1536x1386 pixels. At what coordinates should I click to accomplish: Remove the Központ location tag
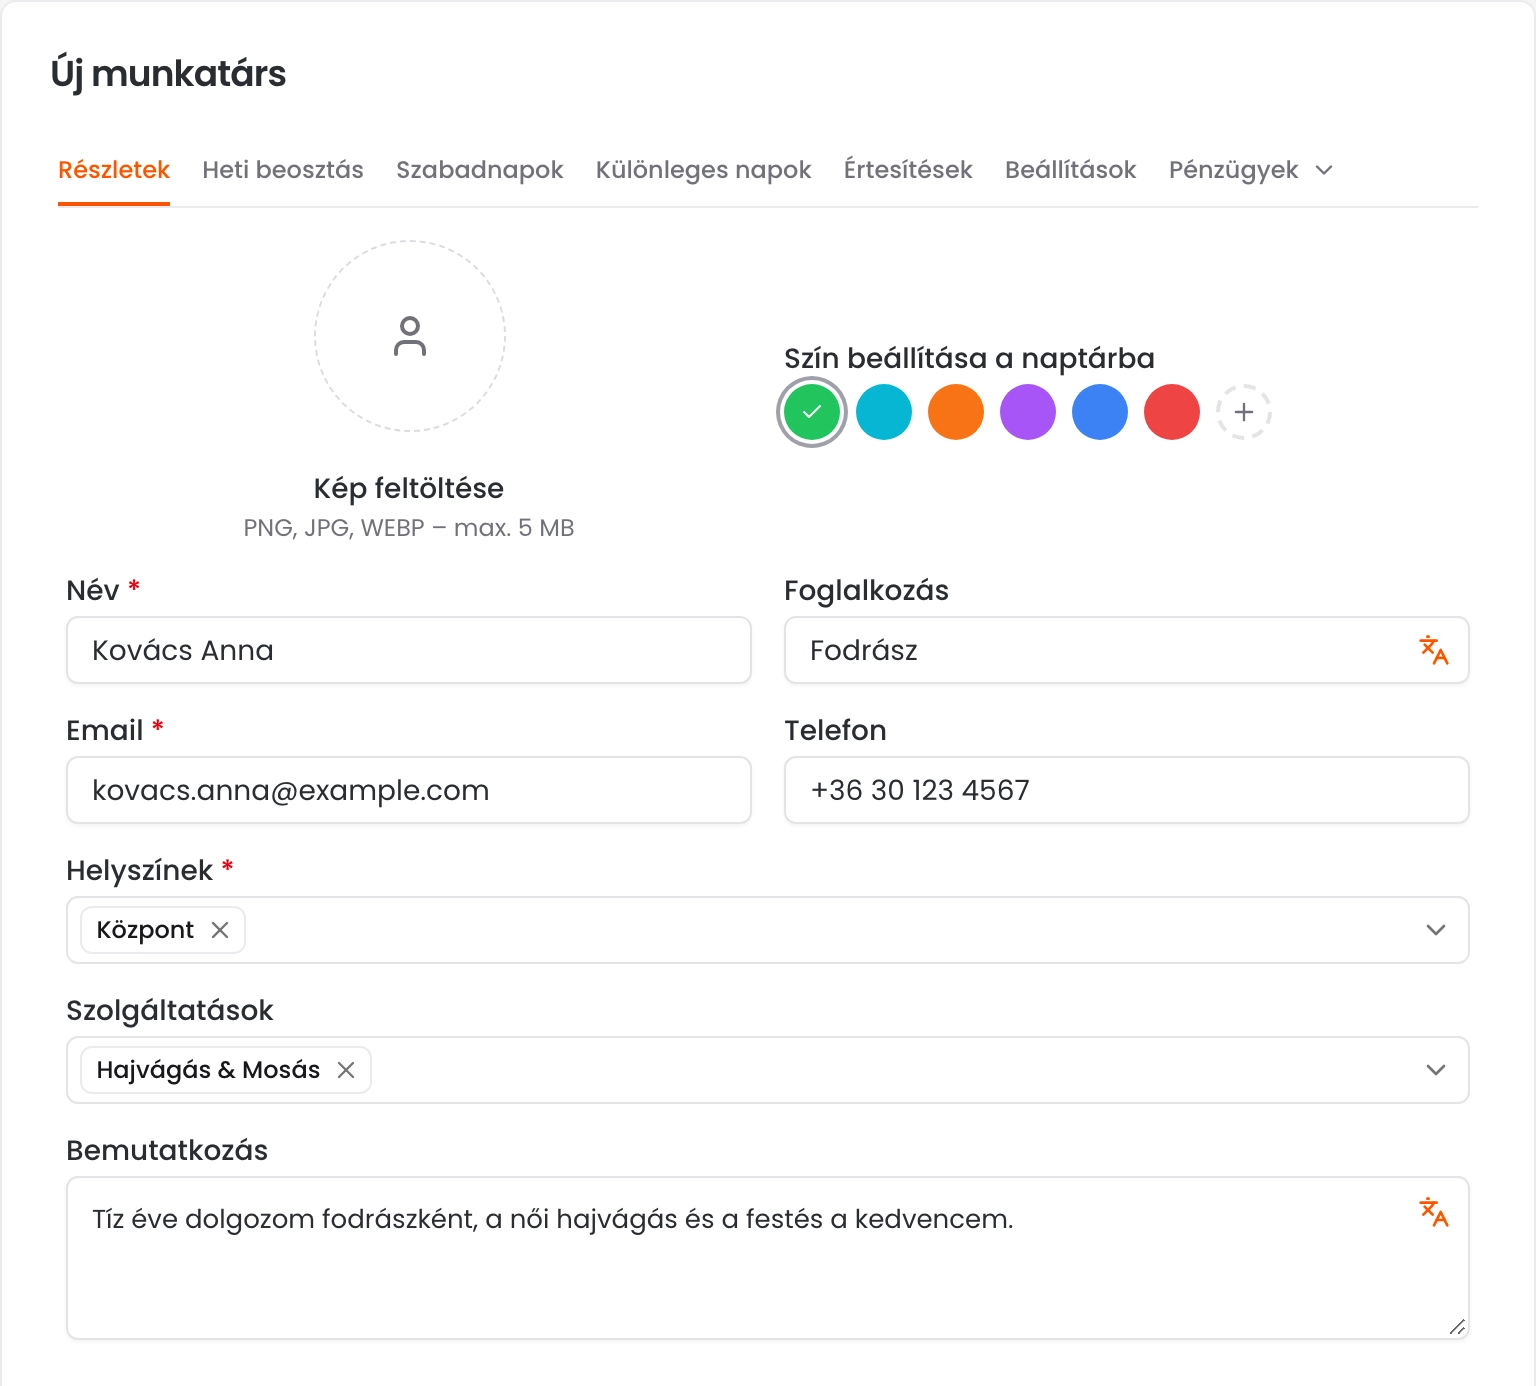(220, 930)
